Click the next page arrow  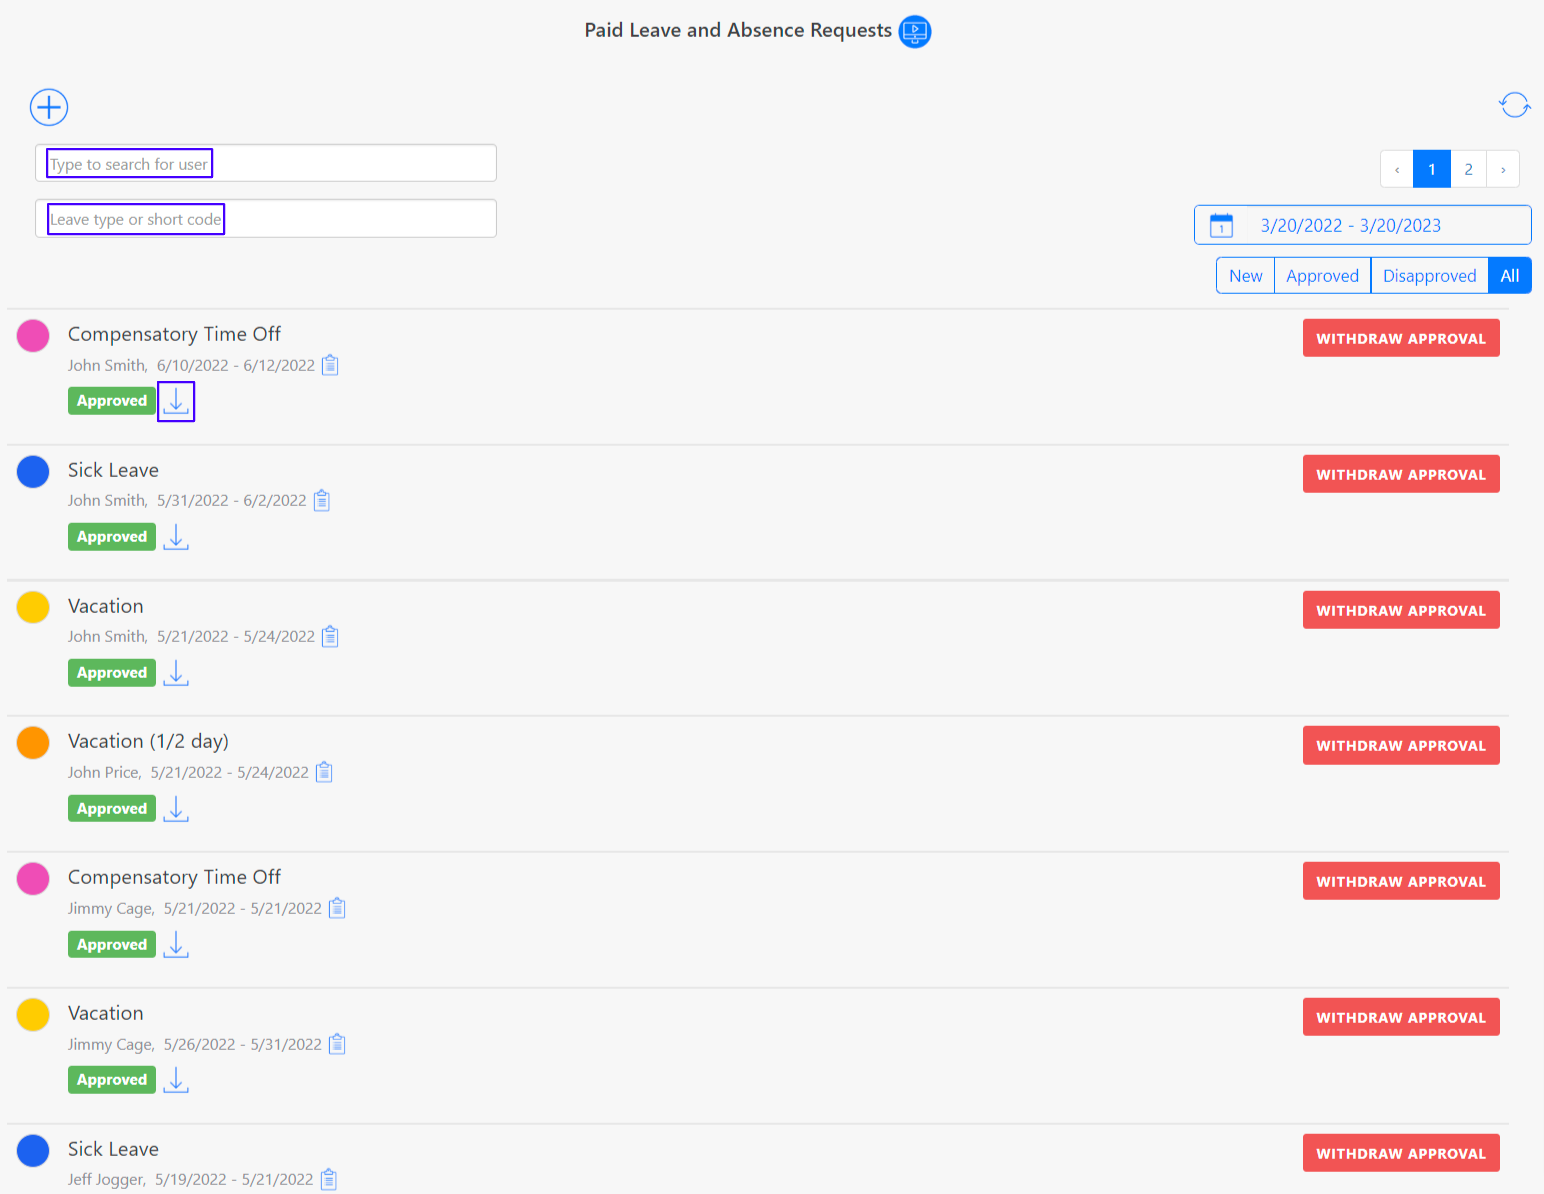[1503, 168]
